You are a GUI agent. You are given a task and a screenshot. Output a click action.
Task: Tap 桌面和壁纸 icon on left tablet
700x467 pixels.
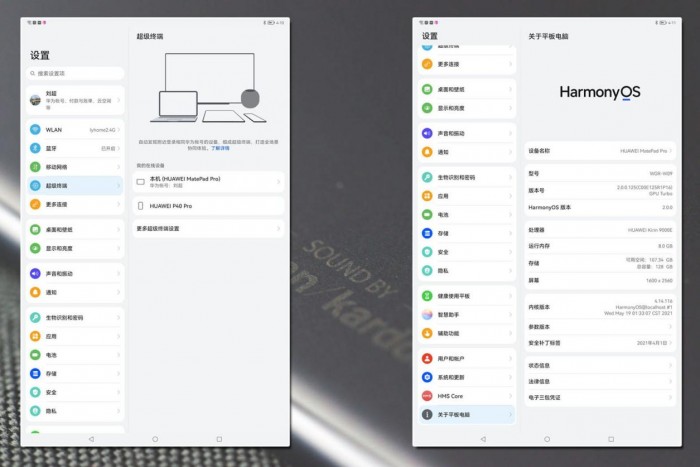tap(35, 229)
